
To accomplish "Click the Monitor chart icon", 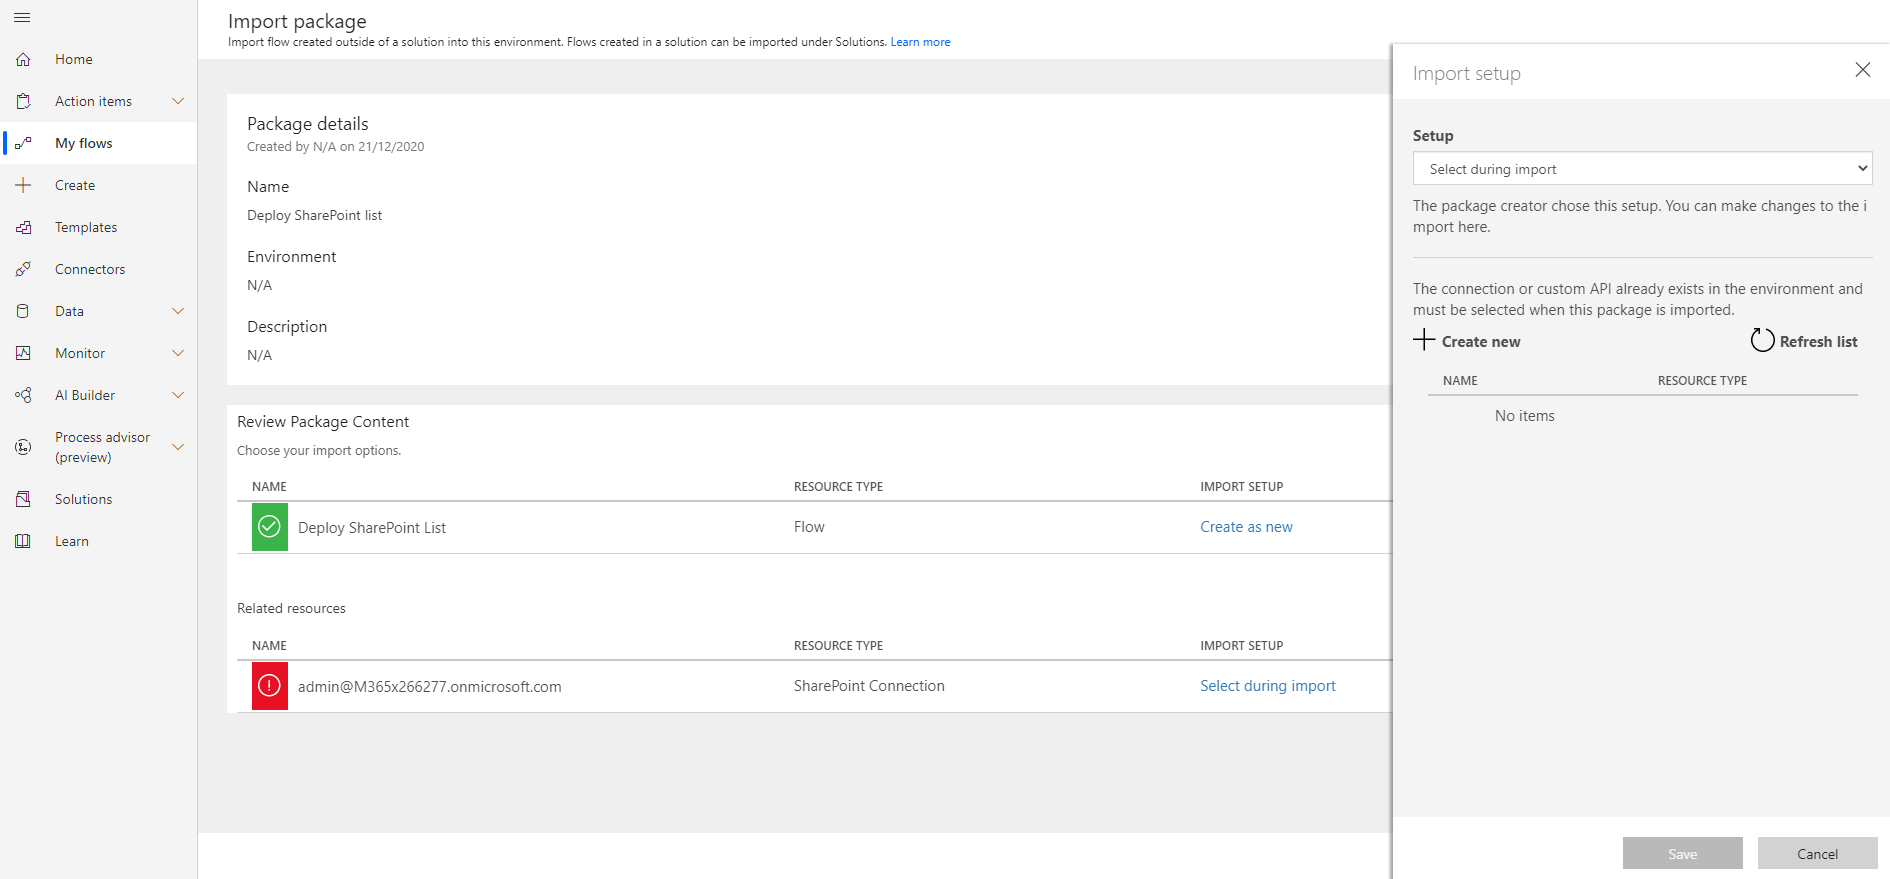I will (x=23, y=353).
